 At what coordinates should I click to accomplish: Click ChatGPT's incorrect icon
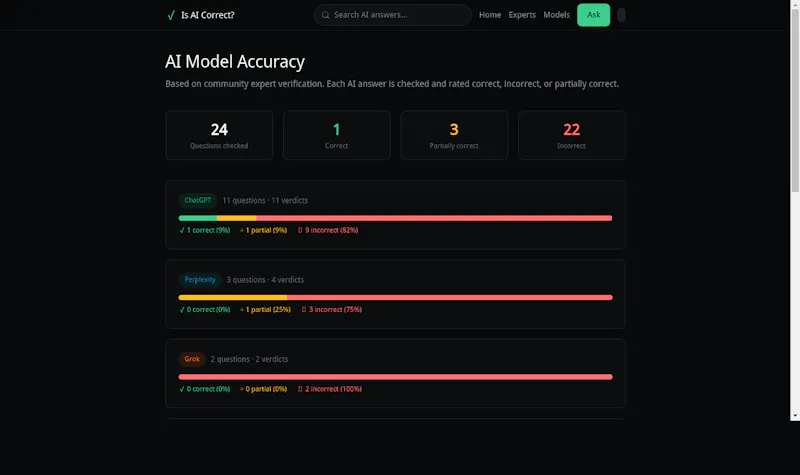[x=300, y=231]
